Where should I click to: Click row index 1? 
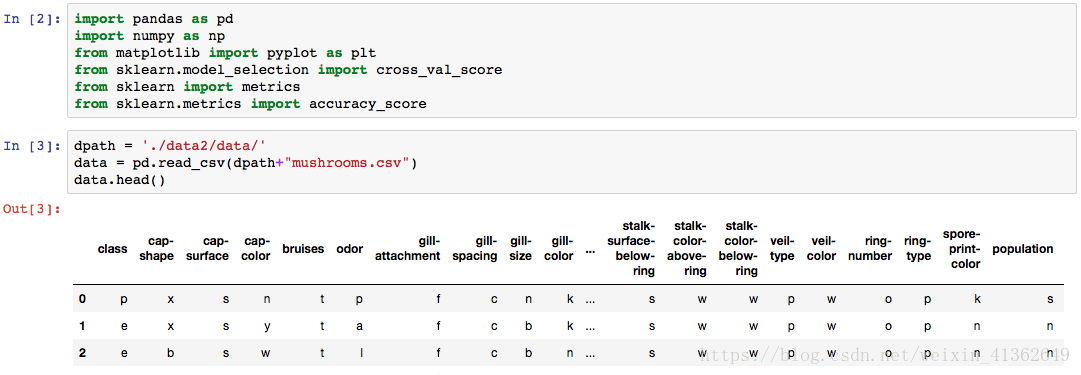[83, 326]
